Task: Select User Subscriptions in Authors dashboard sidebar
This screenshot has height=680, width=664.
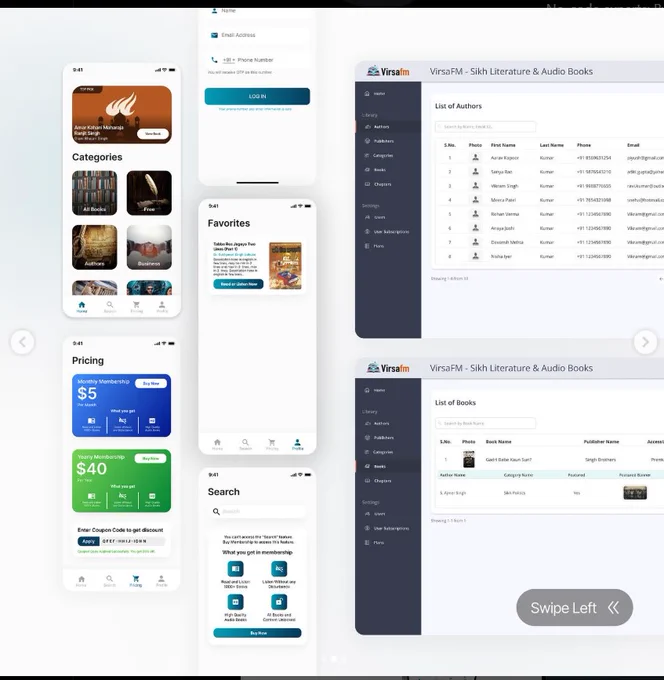Action: pos(390,232)
